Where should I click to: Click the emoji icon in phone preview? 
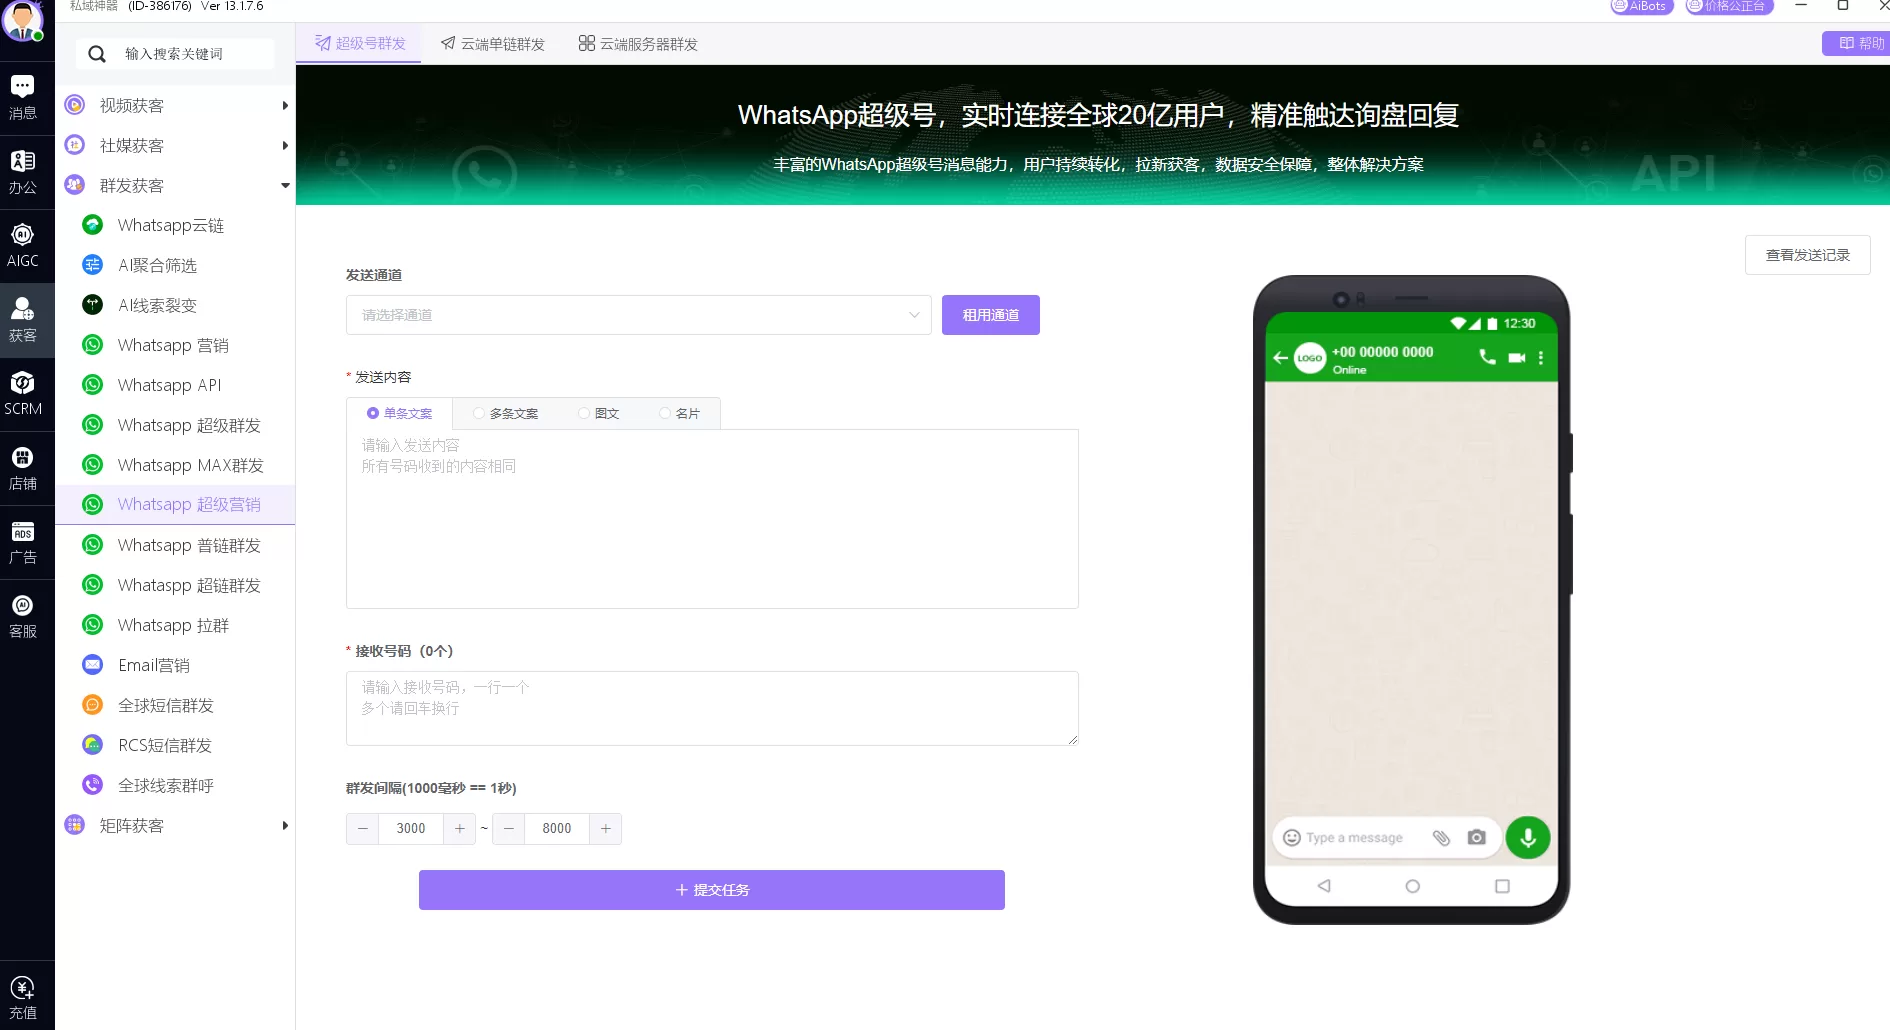(x=1292, y=838)
